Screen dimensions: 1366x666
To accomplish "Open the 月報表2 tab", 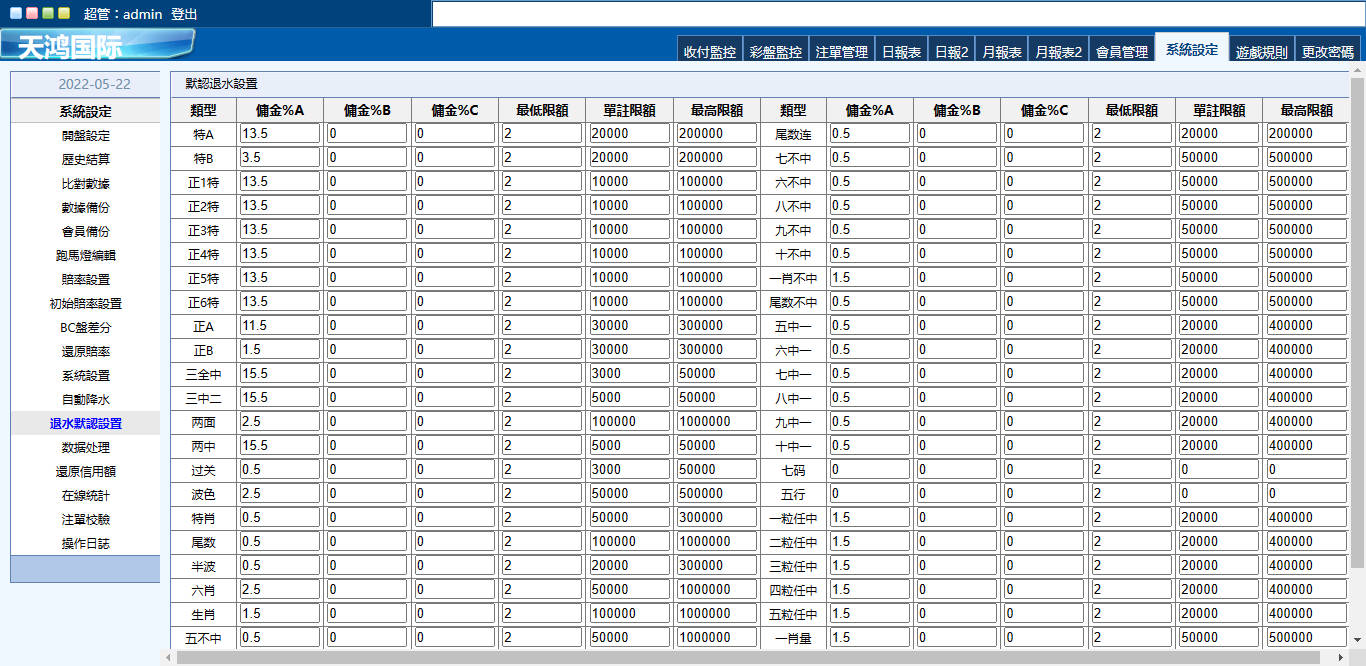I will [x=1058, y=51].
